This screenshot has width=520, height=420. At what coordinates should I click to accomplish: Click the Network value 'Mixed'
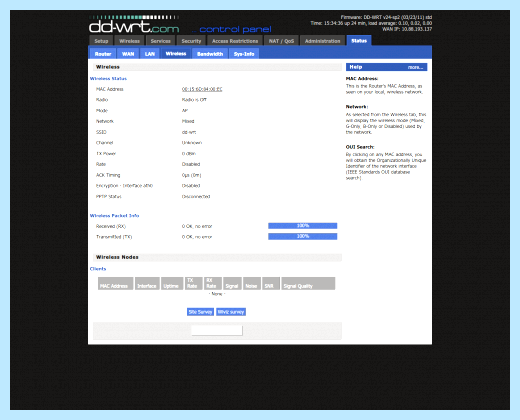pyautogui.click(x=188, y=121)
